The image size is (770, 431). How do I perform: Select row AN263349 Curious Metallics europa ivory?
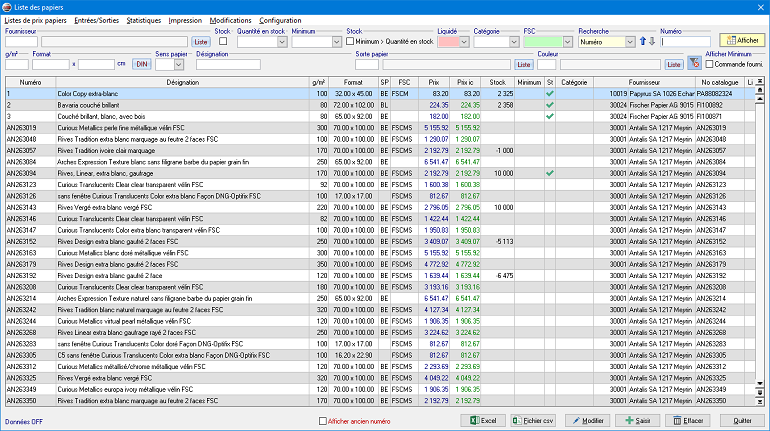pos(380,389)
